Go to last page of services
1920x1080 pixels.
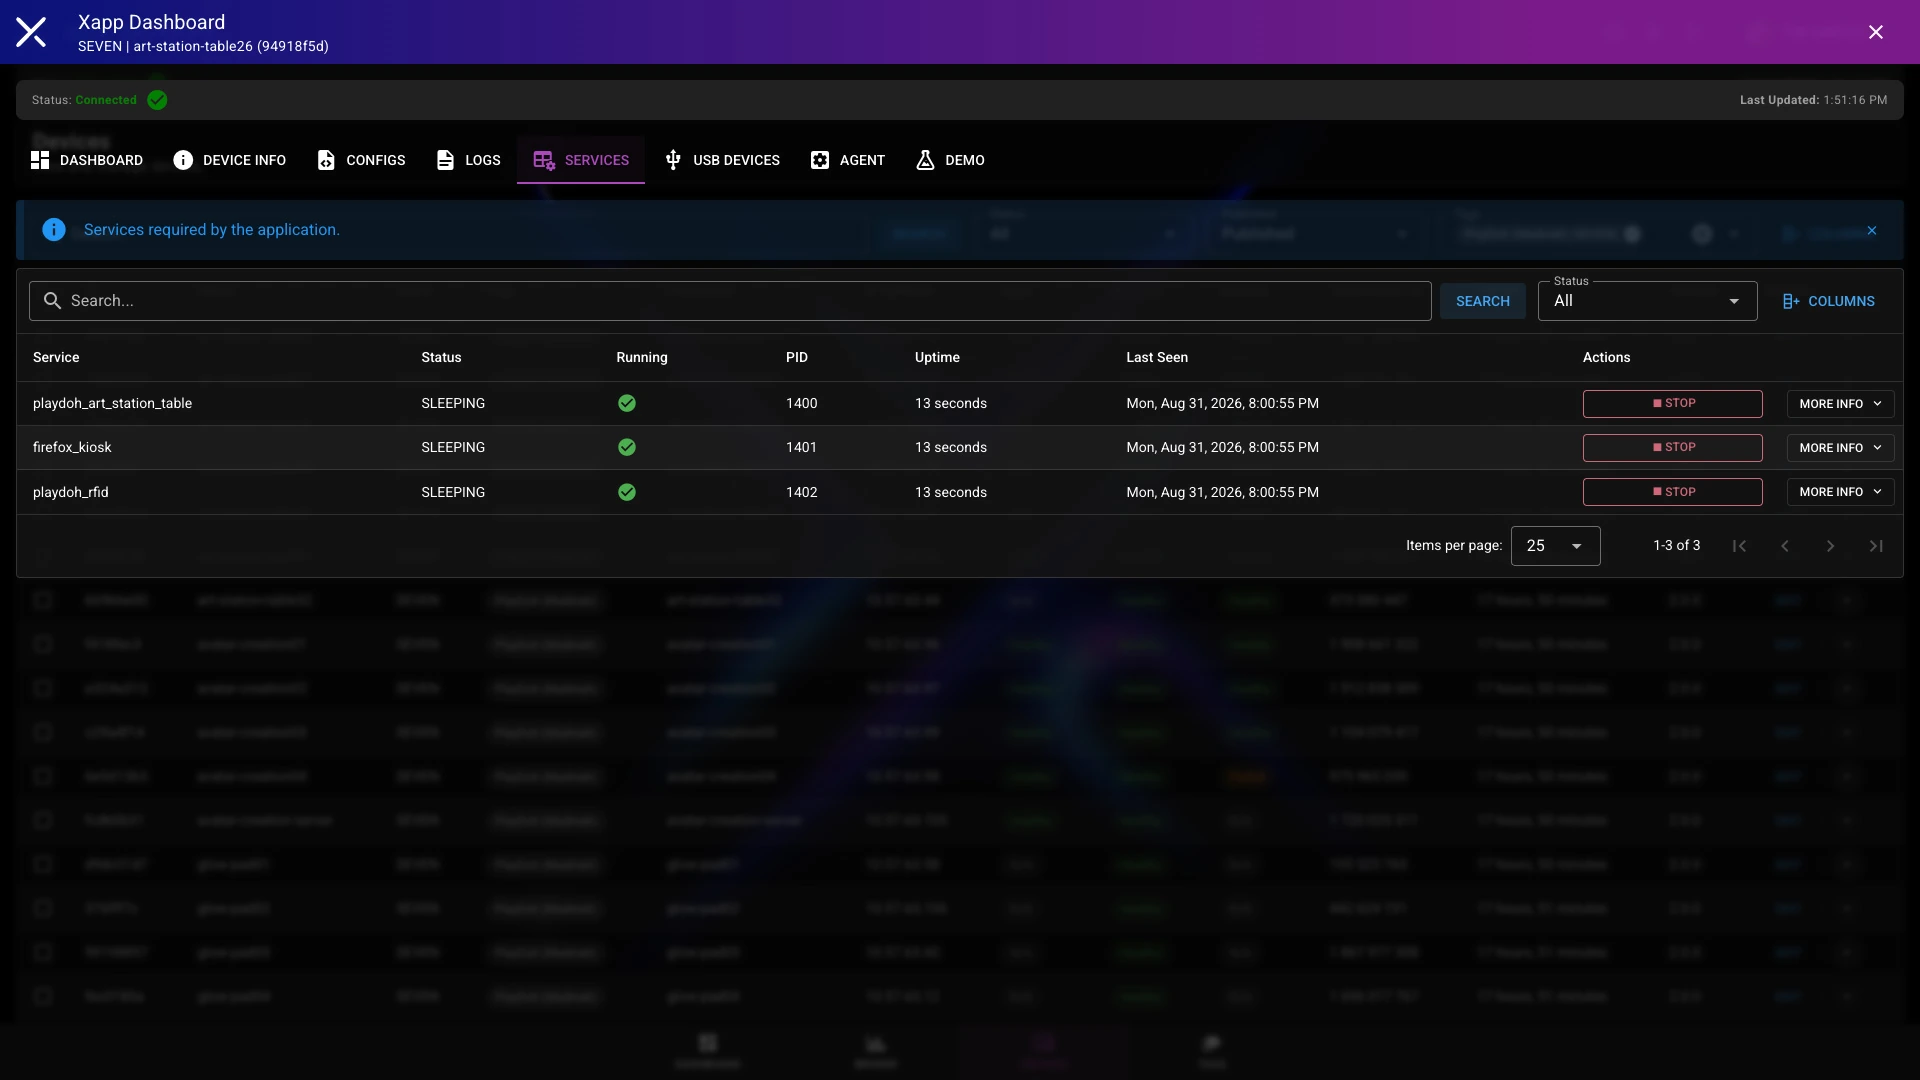point(1876,546)
